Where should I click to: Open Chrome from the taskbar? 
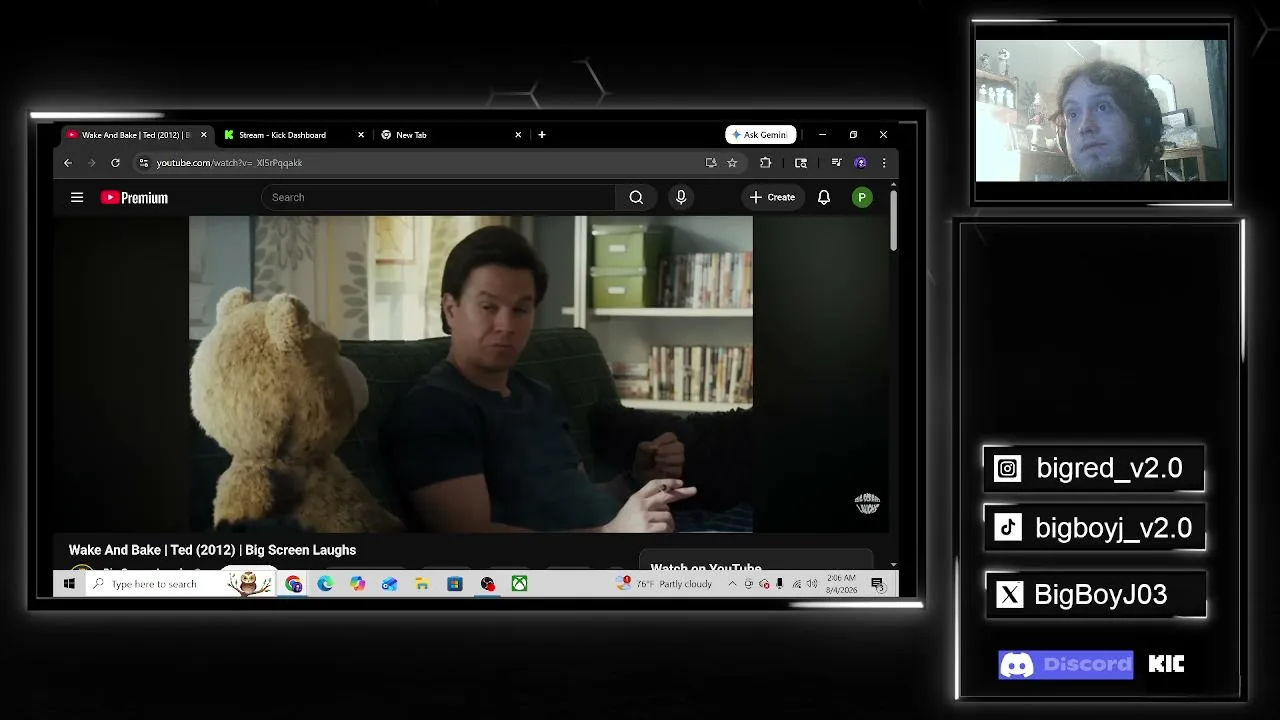tap(294, 584)
